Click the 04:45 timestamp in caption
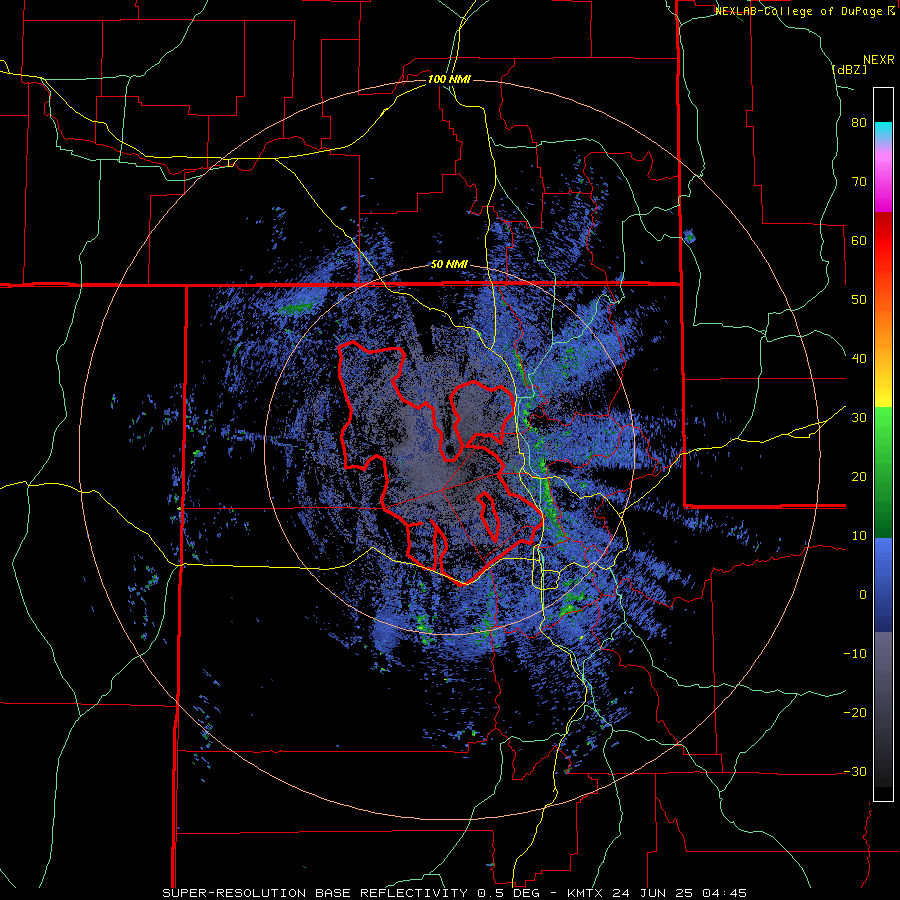 pos(723,893)
